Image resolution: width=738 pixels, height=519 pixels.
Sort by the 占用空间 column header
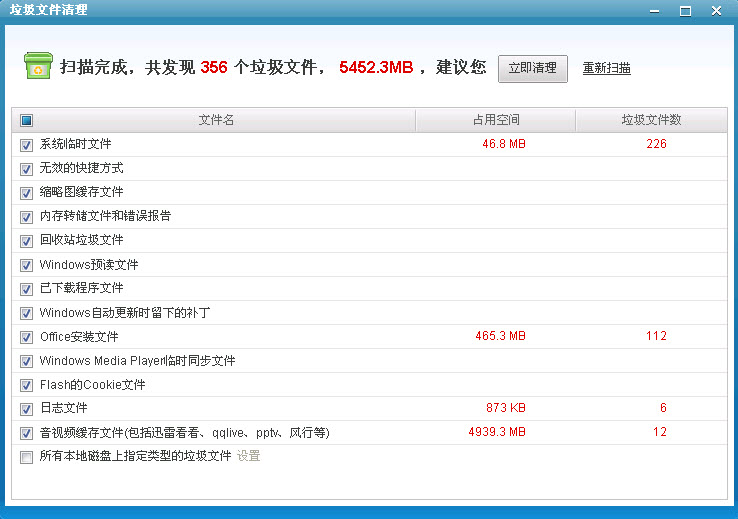pos(496,120)
